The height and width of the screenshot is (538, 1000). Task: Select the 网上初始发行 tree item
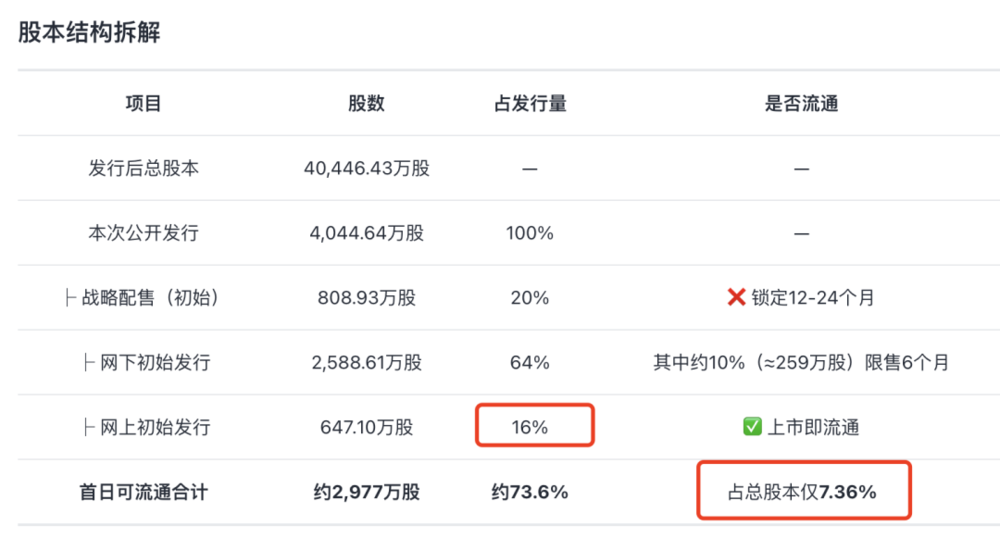pyautogui.click(x=148, y=427)
